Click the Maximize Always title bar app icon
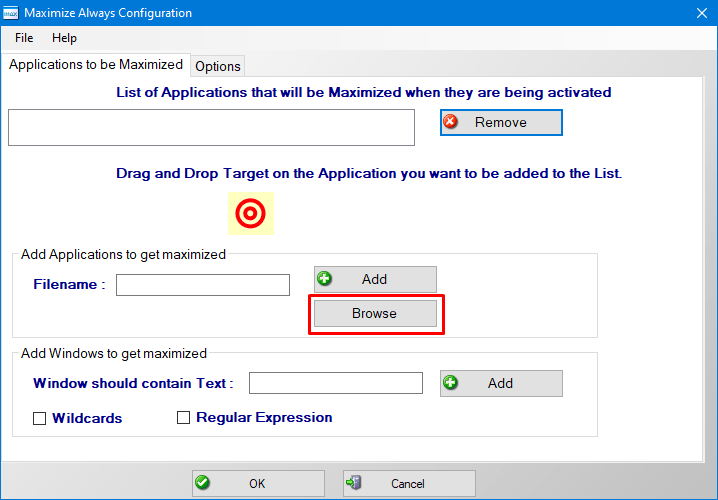The height and width of the screenshot is (500, 718). point(11,13)
